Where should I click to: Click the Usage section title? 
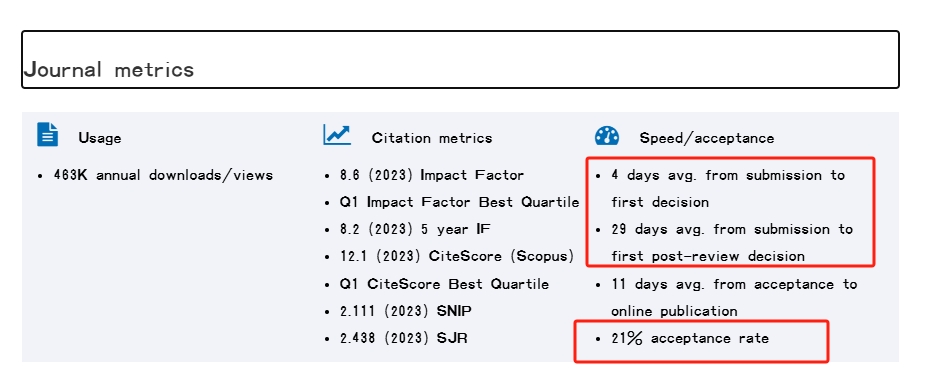(100, 138)
